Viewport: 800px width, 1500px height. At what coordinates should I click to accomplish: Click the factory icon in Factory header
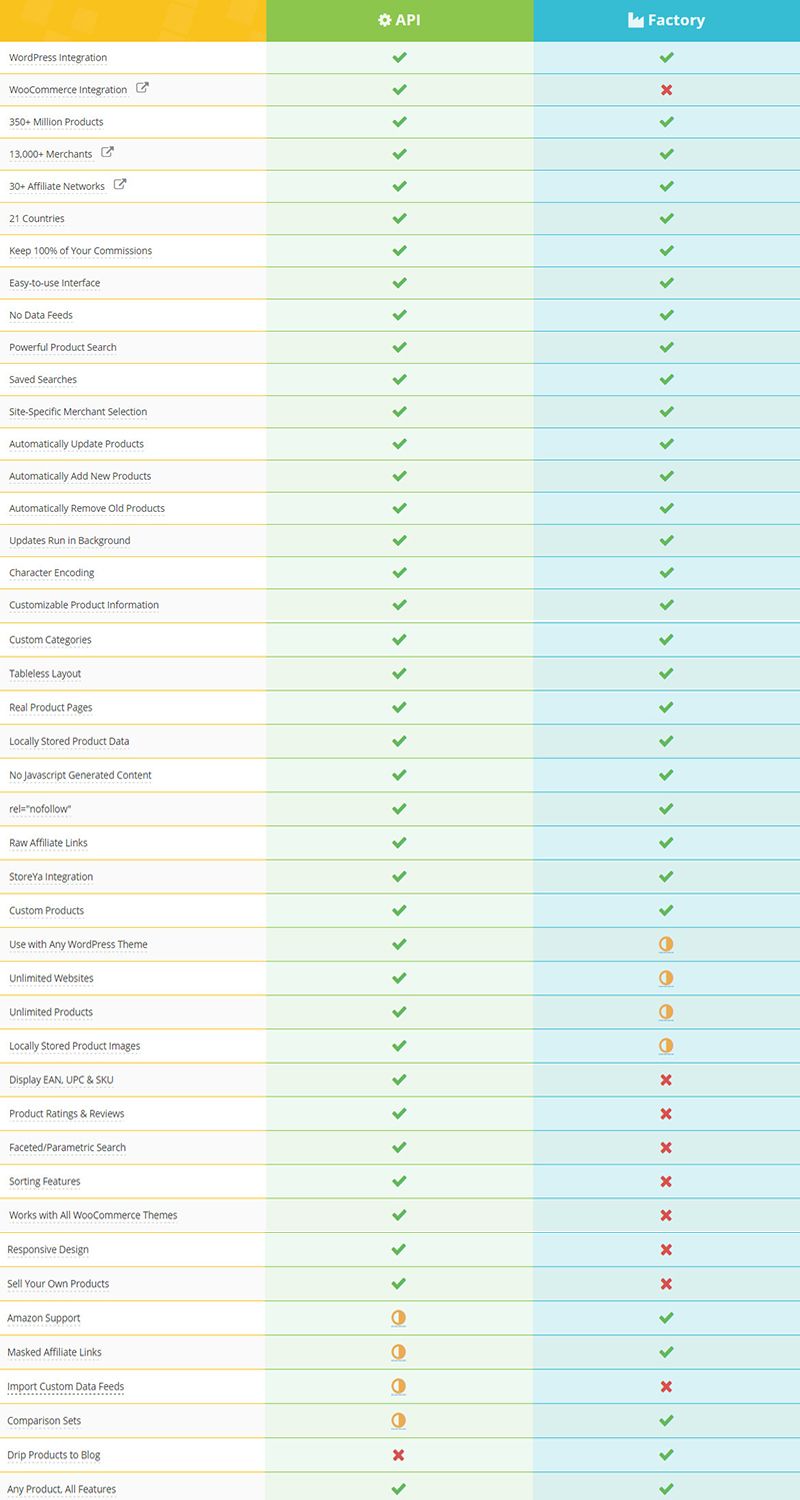[x=635, y=20]
